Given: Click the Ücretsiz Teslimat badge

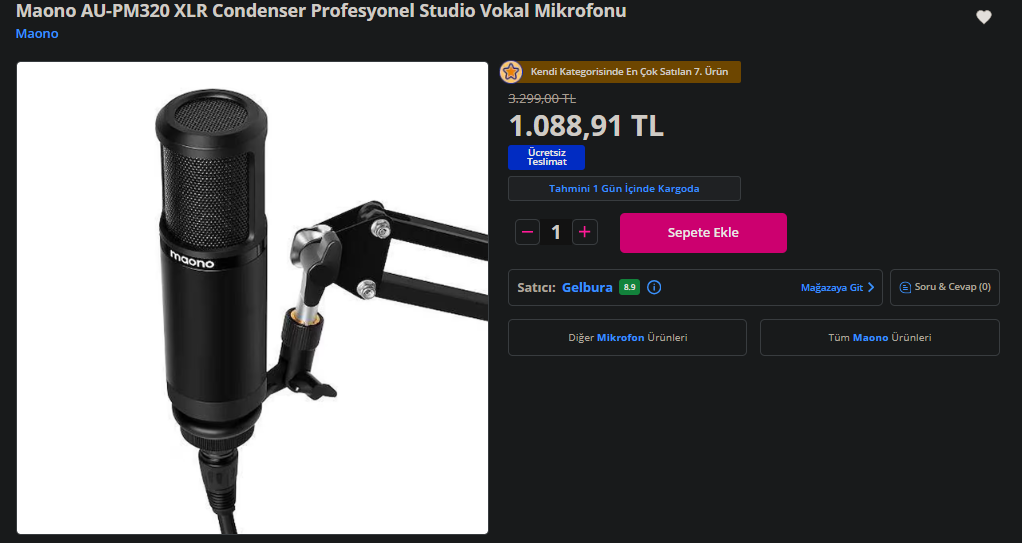Looking at the screenshot, I should (x=546, y=157).
